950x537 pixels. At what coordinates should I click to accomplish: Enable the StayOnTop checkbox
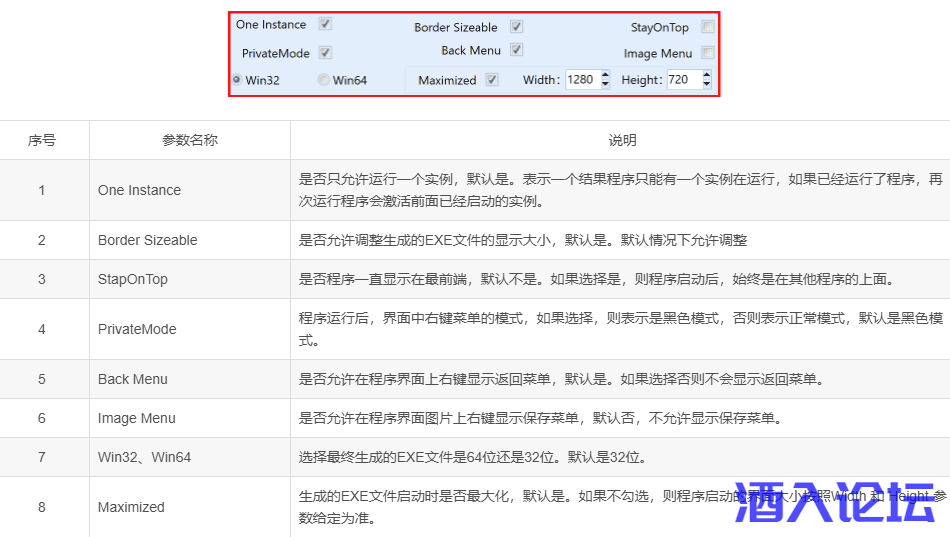pyautogui.click(x=708, y=27)
